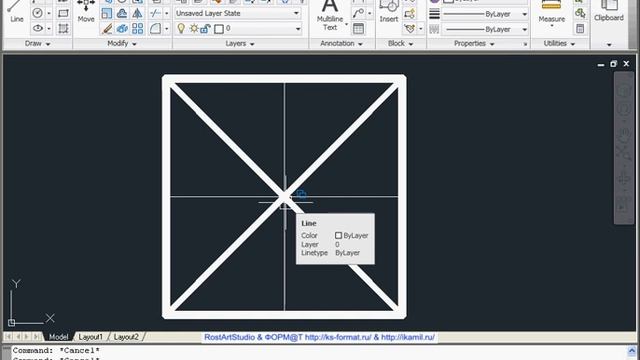Select the Mirror tool icon

(138, 13)
